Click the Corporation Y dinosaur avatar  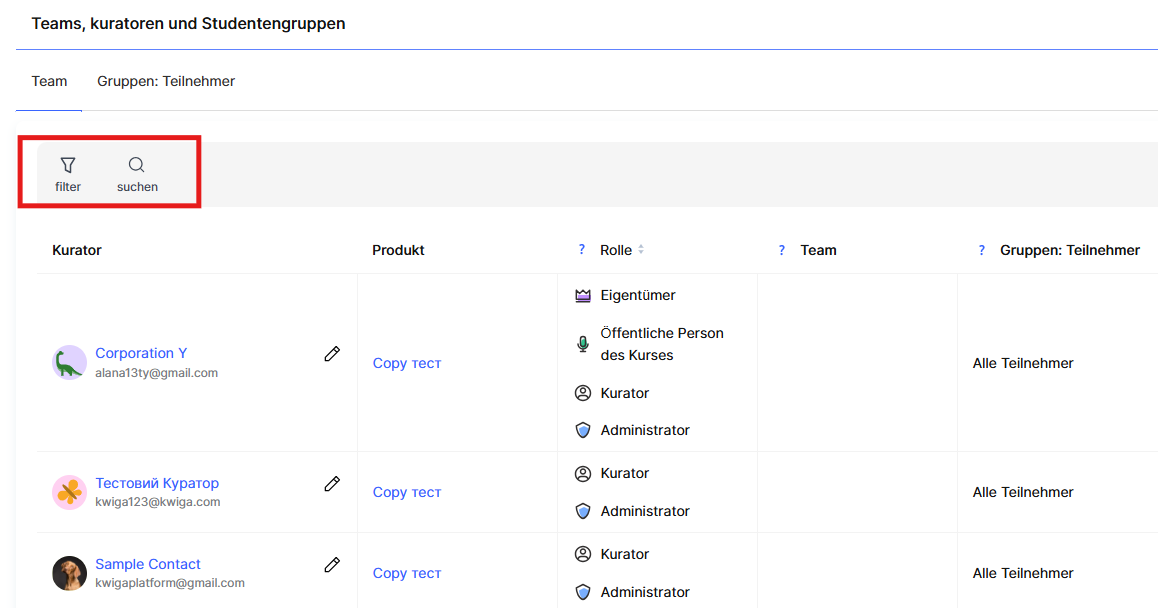point(69,363)
